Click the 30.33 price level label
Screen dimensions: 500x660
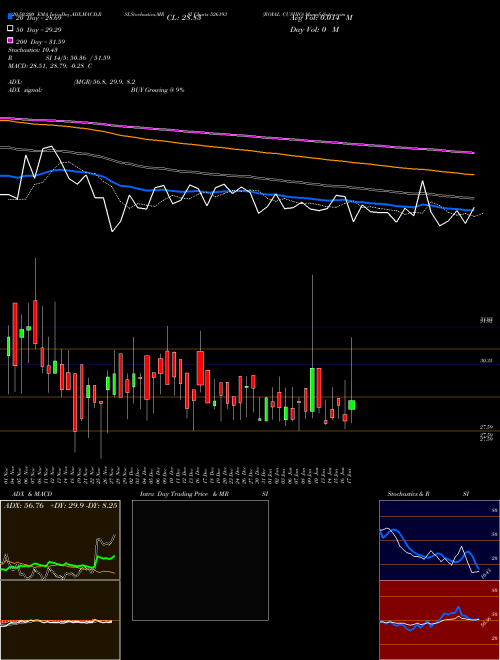pyautogui.click(x=486, y=361)
